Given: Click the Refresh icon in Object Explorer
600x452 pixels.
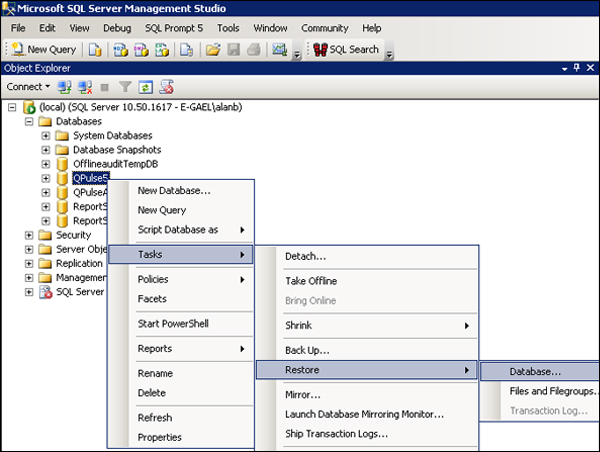Looking at the screenshot, I should click(x=145, y=87).
